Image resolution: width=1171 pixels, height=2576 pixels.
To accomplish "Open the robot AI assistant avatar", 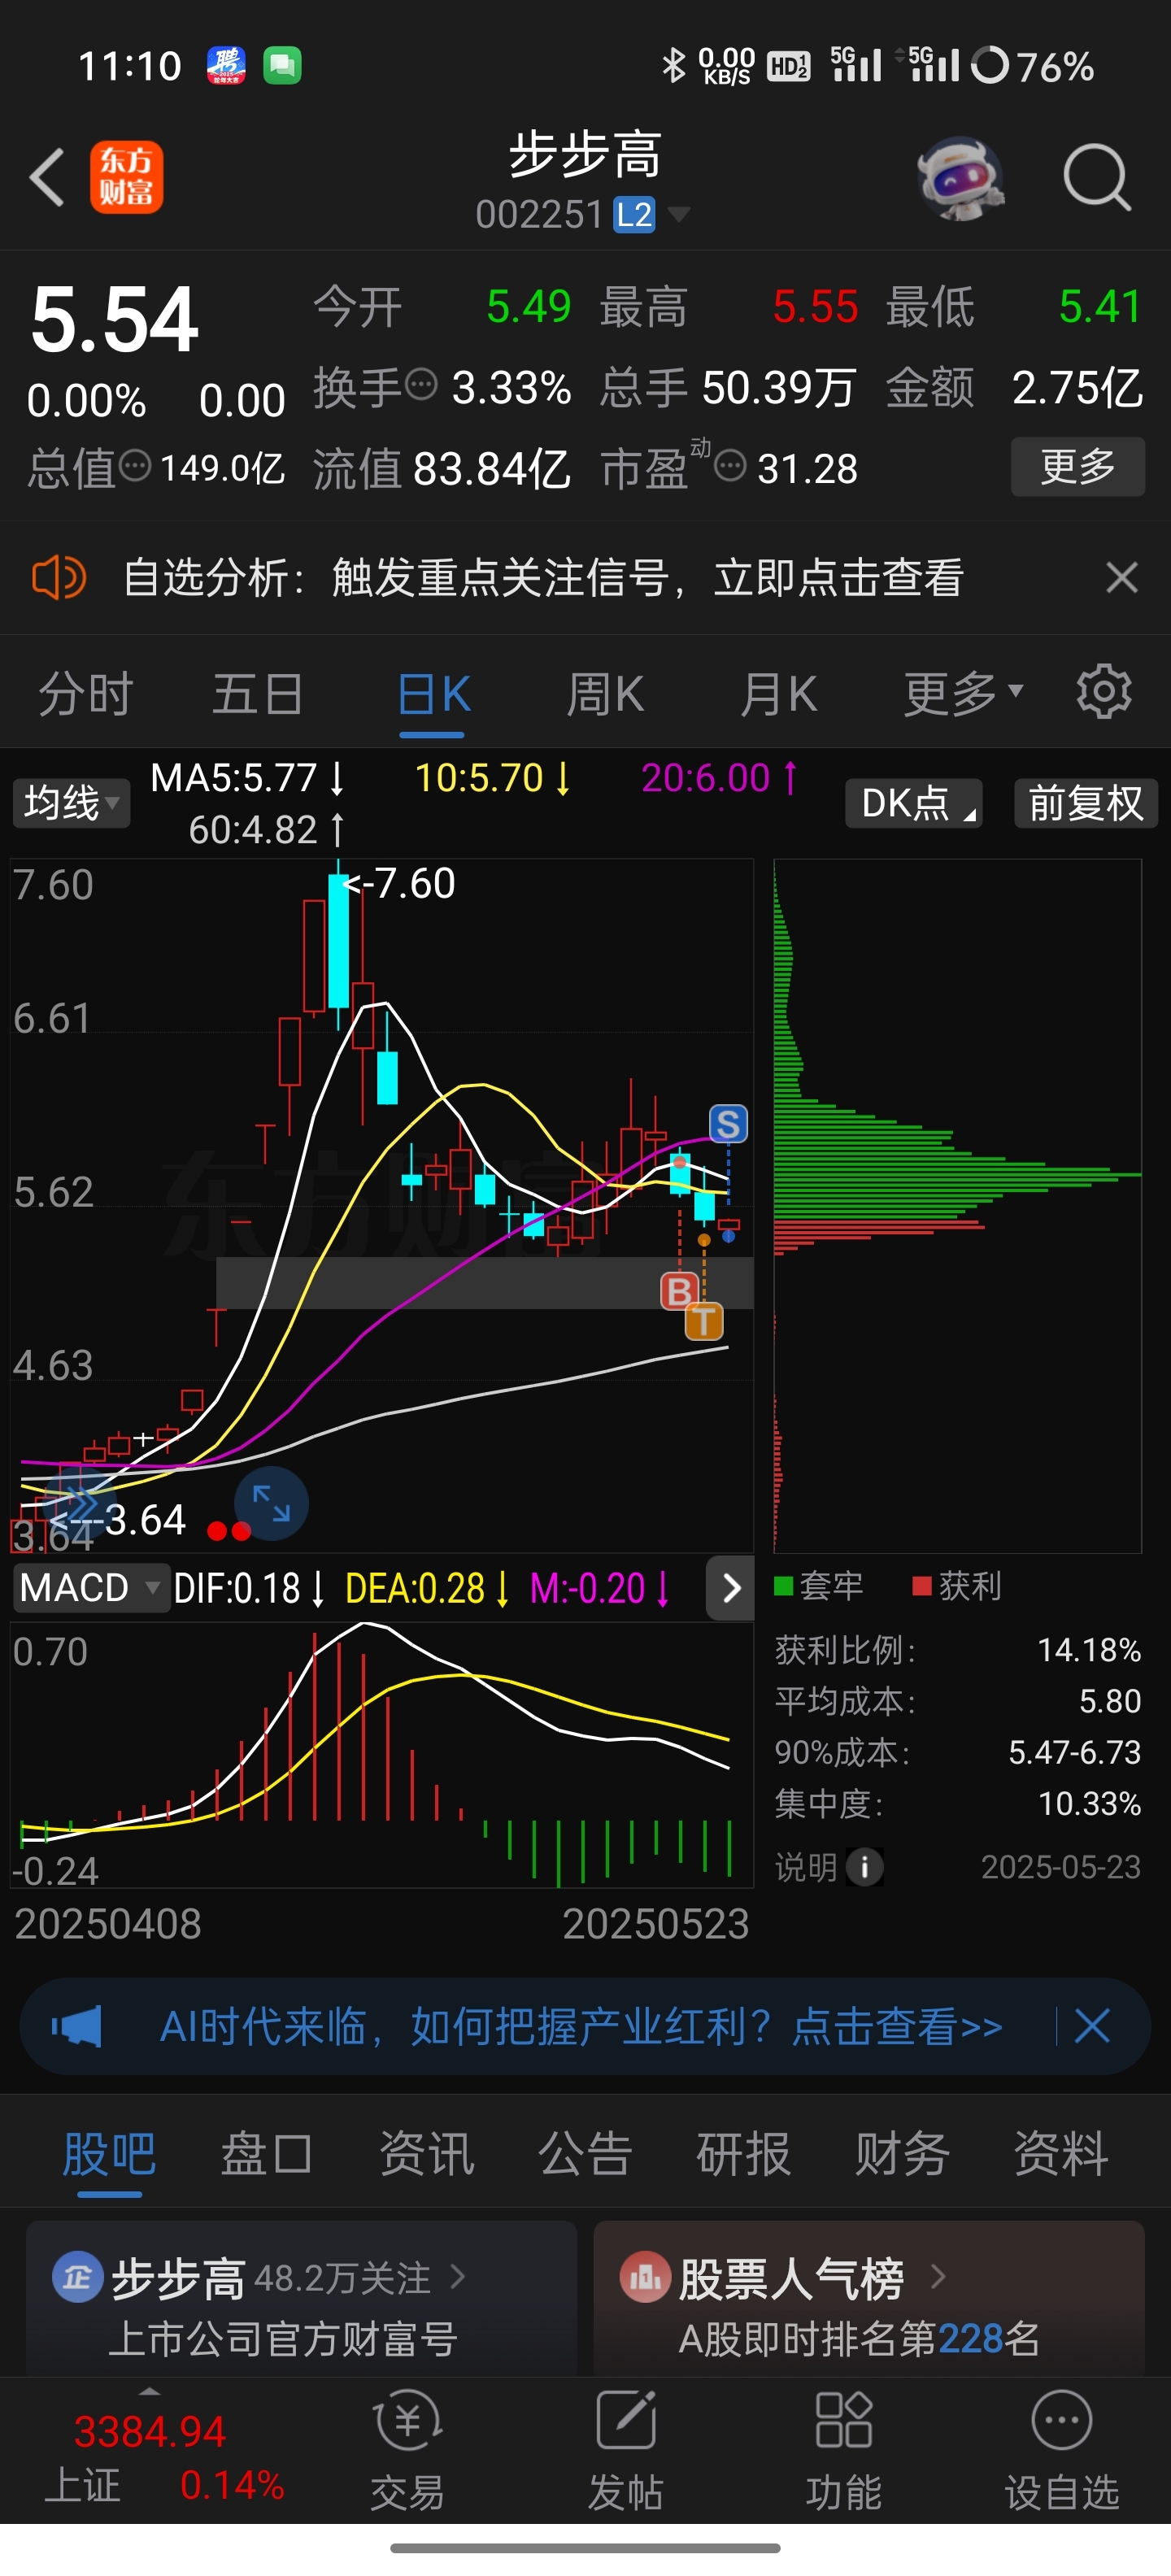I will [961, 178].
